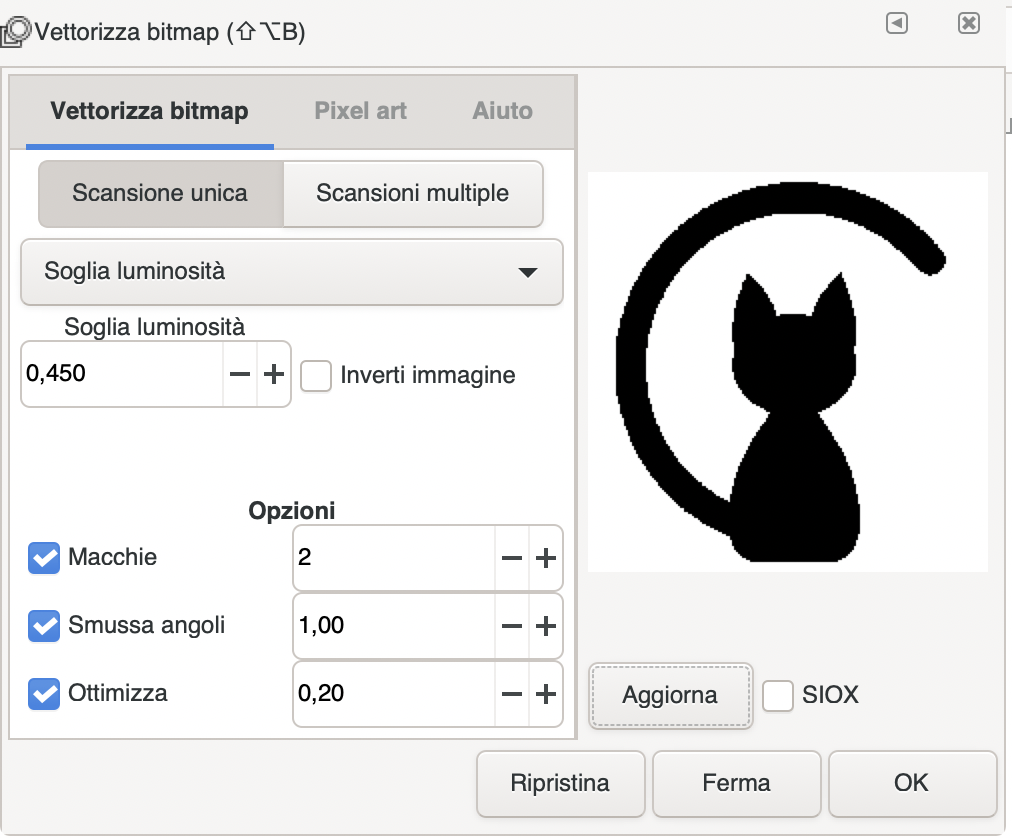Open the Soglia luminosità dropdown
Image resolution: width=1012 pixels, height=838 pixels.
coord(292,272)
